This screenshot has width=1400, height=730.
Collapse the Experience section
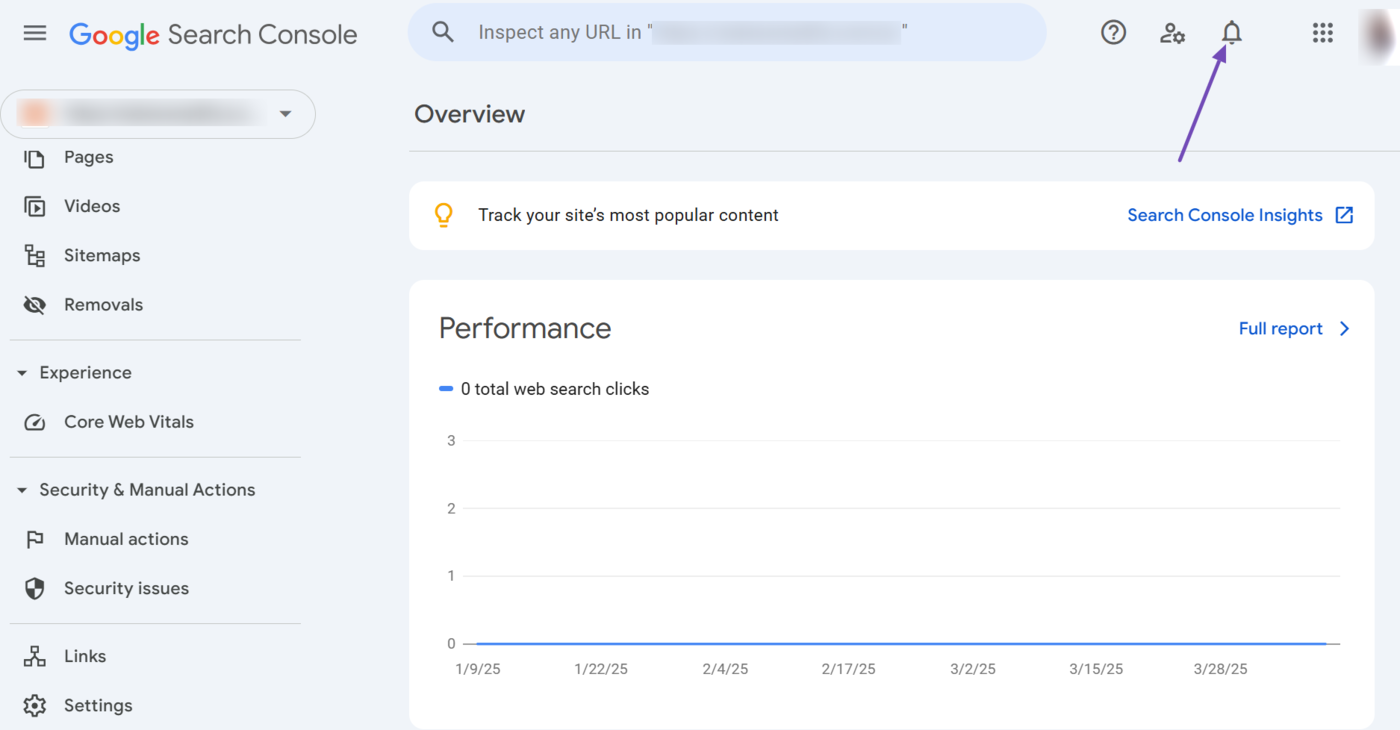(22, 373)
